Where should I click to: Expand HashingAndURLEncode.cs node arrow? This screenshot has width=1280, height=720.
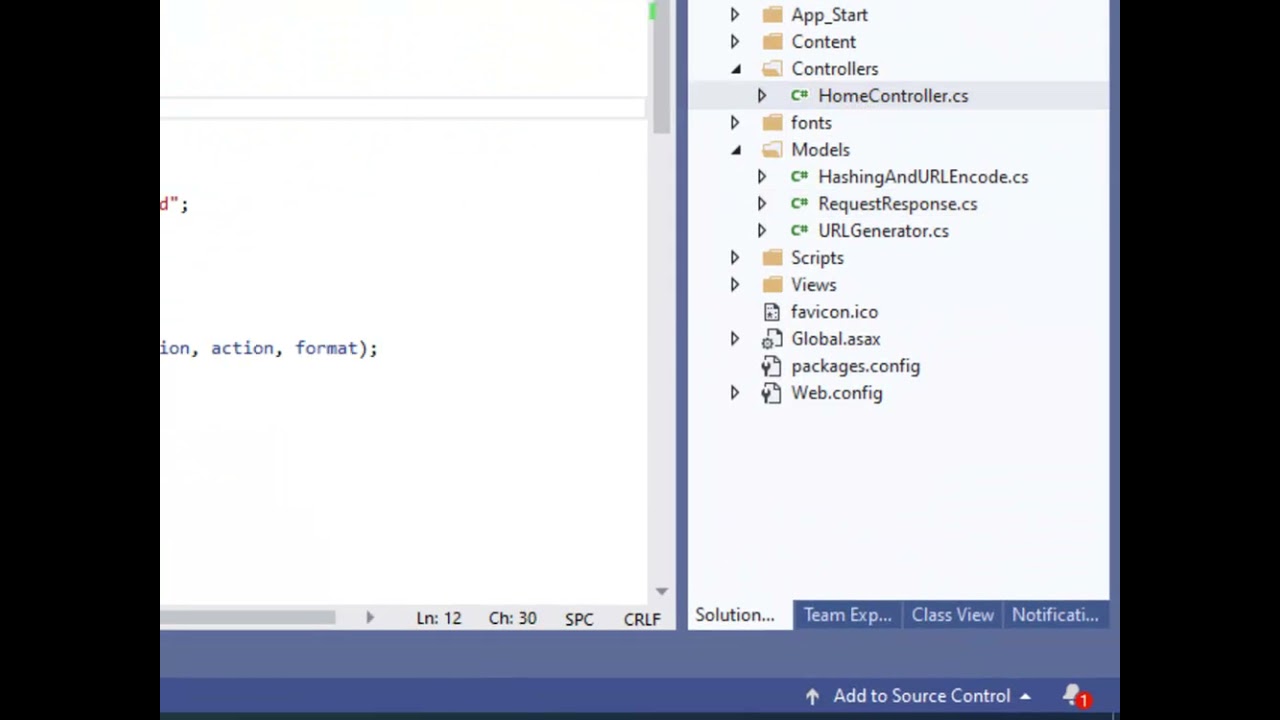click(762, 177)
